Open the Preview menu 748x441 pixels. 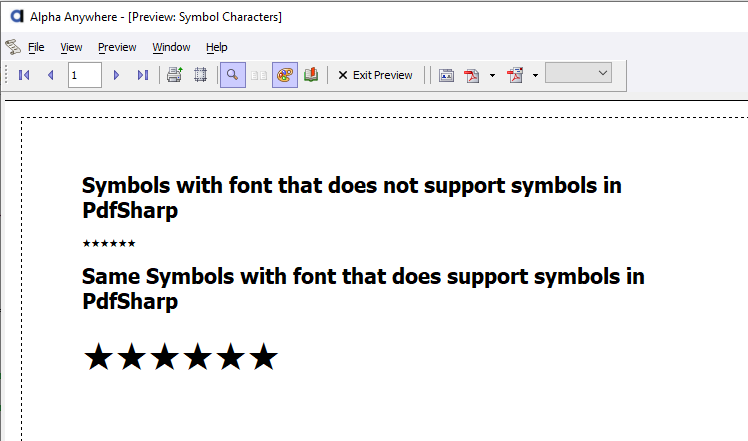(x=117, y=47)
